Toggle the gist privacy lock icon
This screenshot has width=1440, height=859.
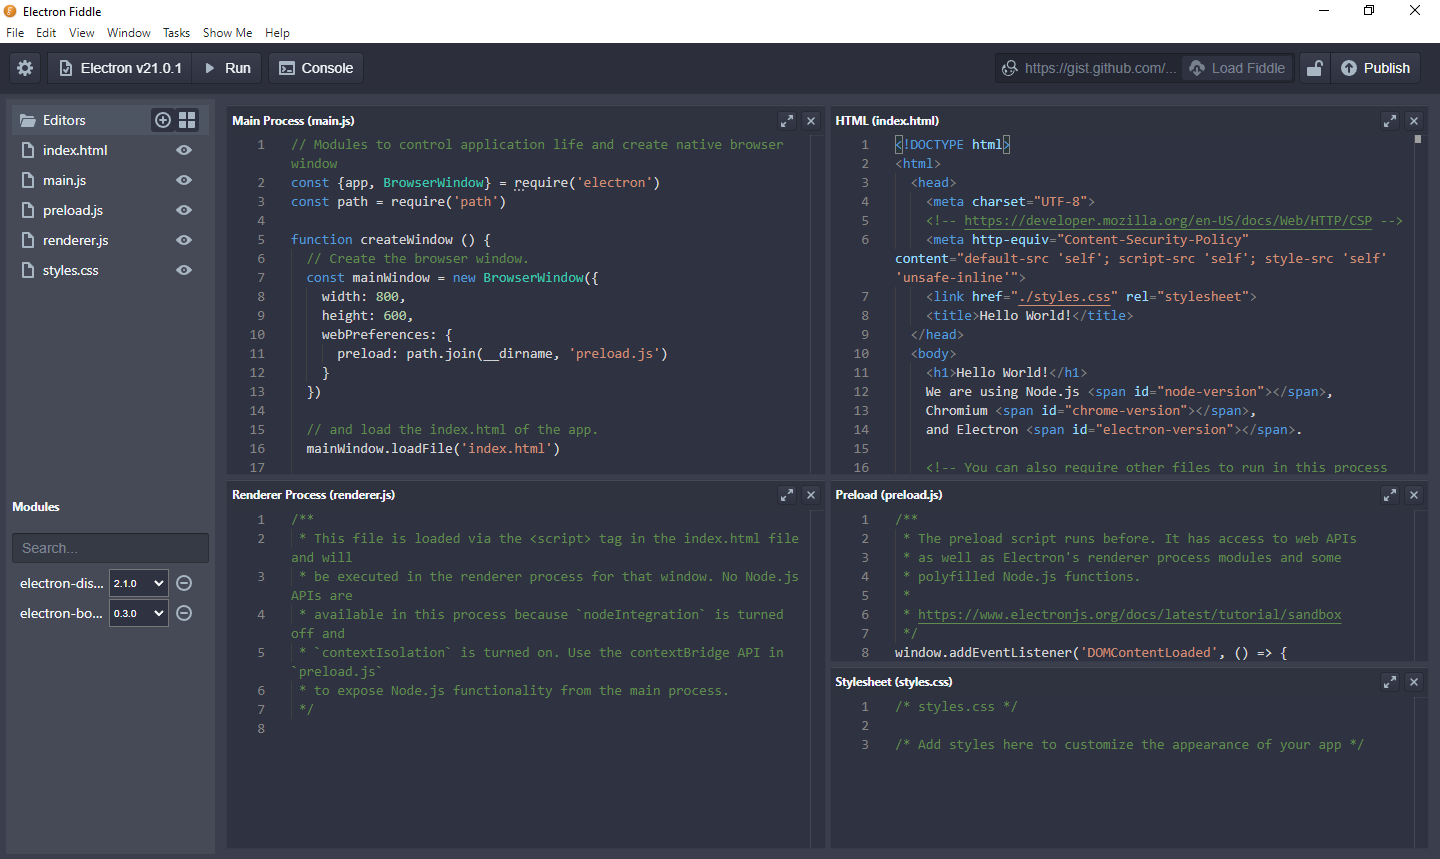1315,68
